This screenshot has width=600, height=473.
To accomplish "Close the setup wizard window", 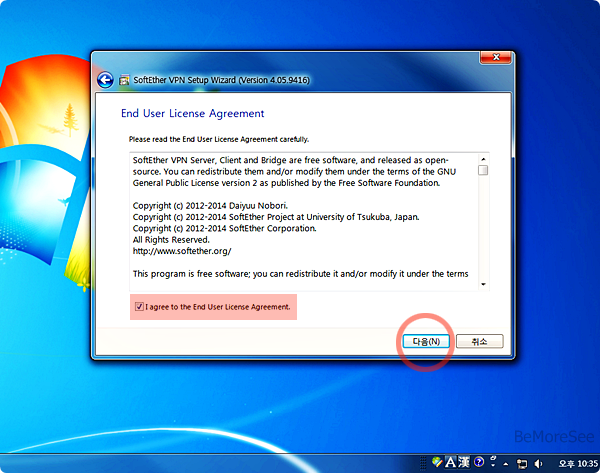I will [496, 57].
